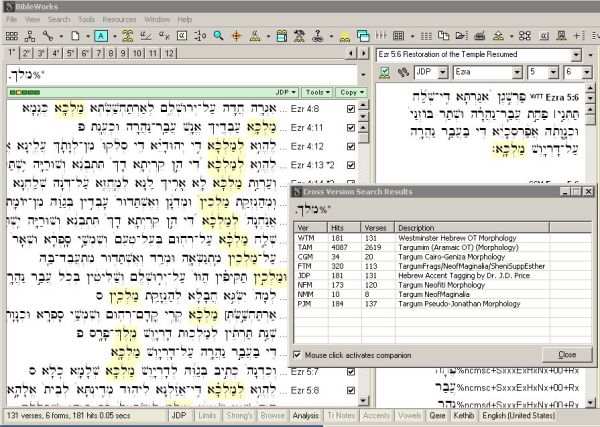The width and height of the screenshot is (600, 427).
Task: Click the alpha-x toolbar icon
Action: pos(164,36)
